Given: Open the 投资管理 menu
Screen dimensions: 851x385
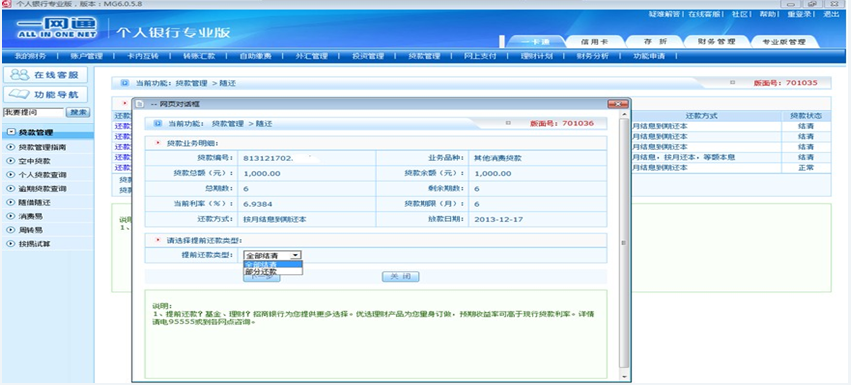Looking at the screenshot, I should pos(367,56).
